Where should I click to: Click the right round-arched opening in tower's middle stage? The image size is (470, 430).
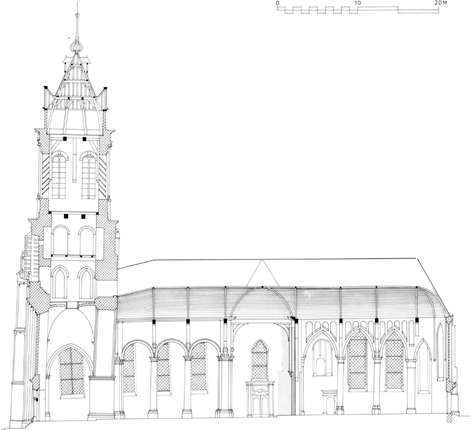87,240
